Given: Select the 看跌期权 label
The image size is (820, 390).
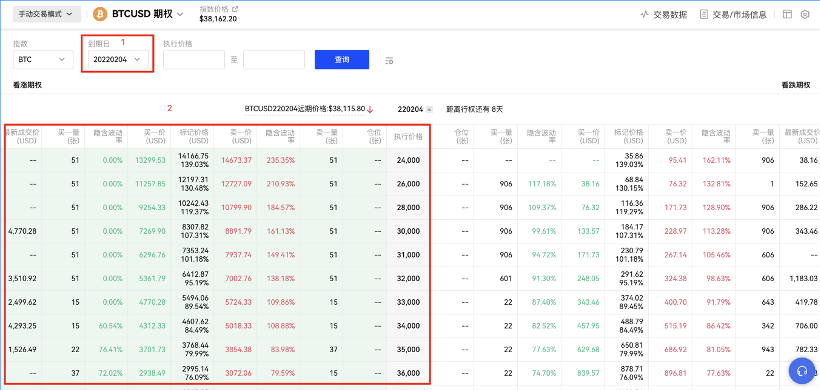Looking at the screenshot, I should pyautogui.click(x=796, y=85).
